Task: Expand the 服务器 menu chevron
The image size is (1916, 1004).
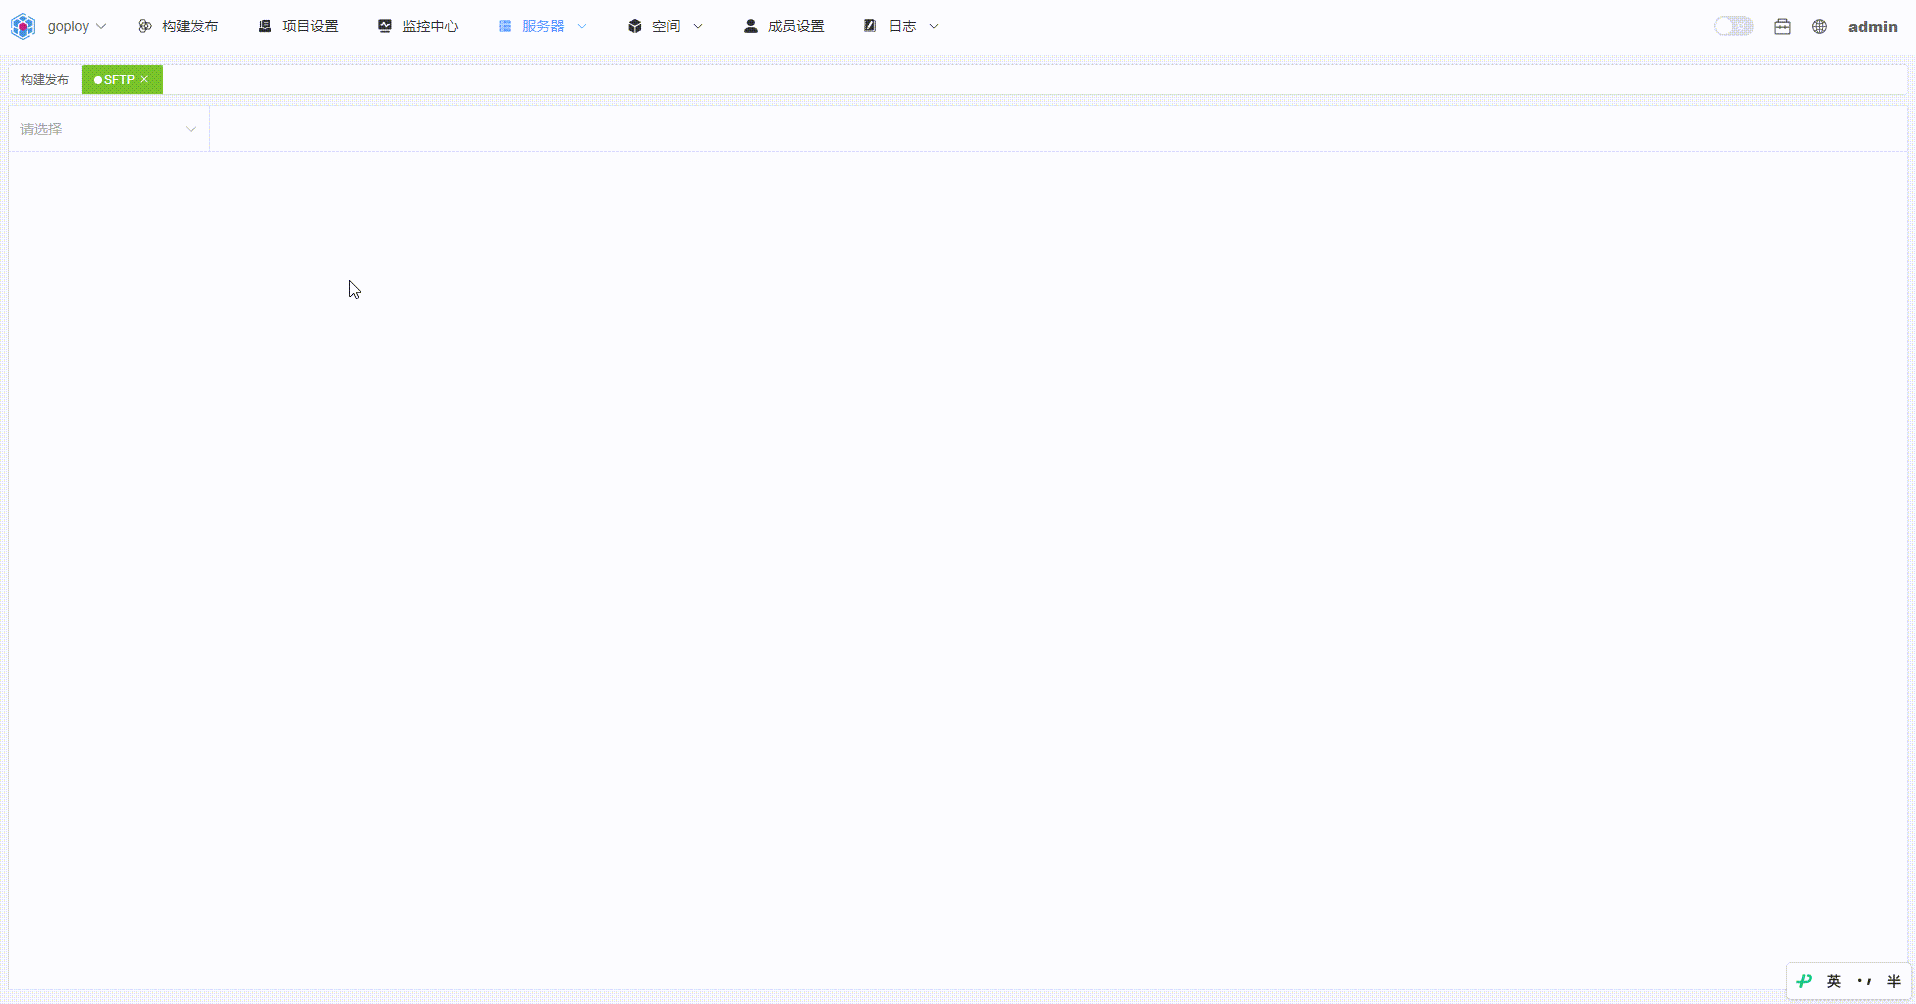Action: 582,26
